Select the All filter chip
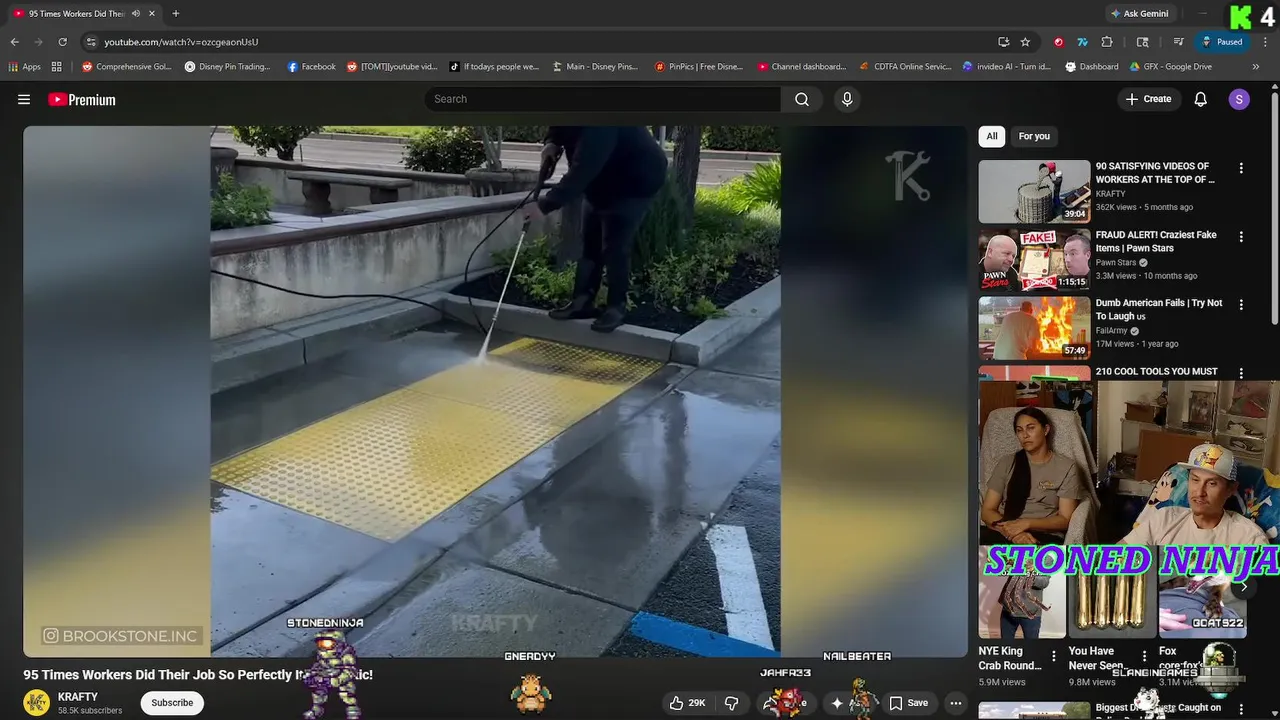This screenshot has height=720, width=1280. [x=992, y=136]
